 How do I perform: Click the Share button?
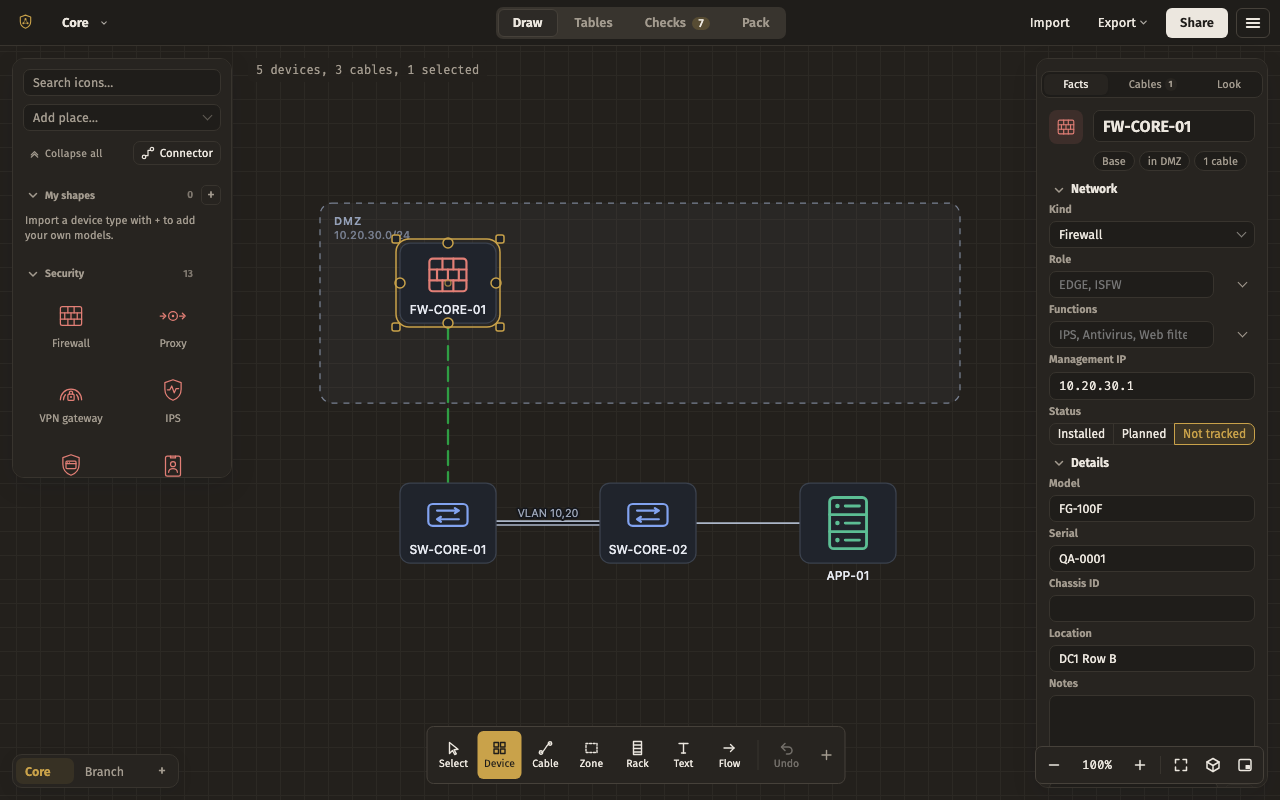[1196, 23]
